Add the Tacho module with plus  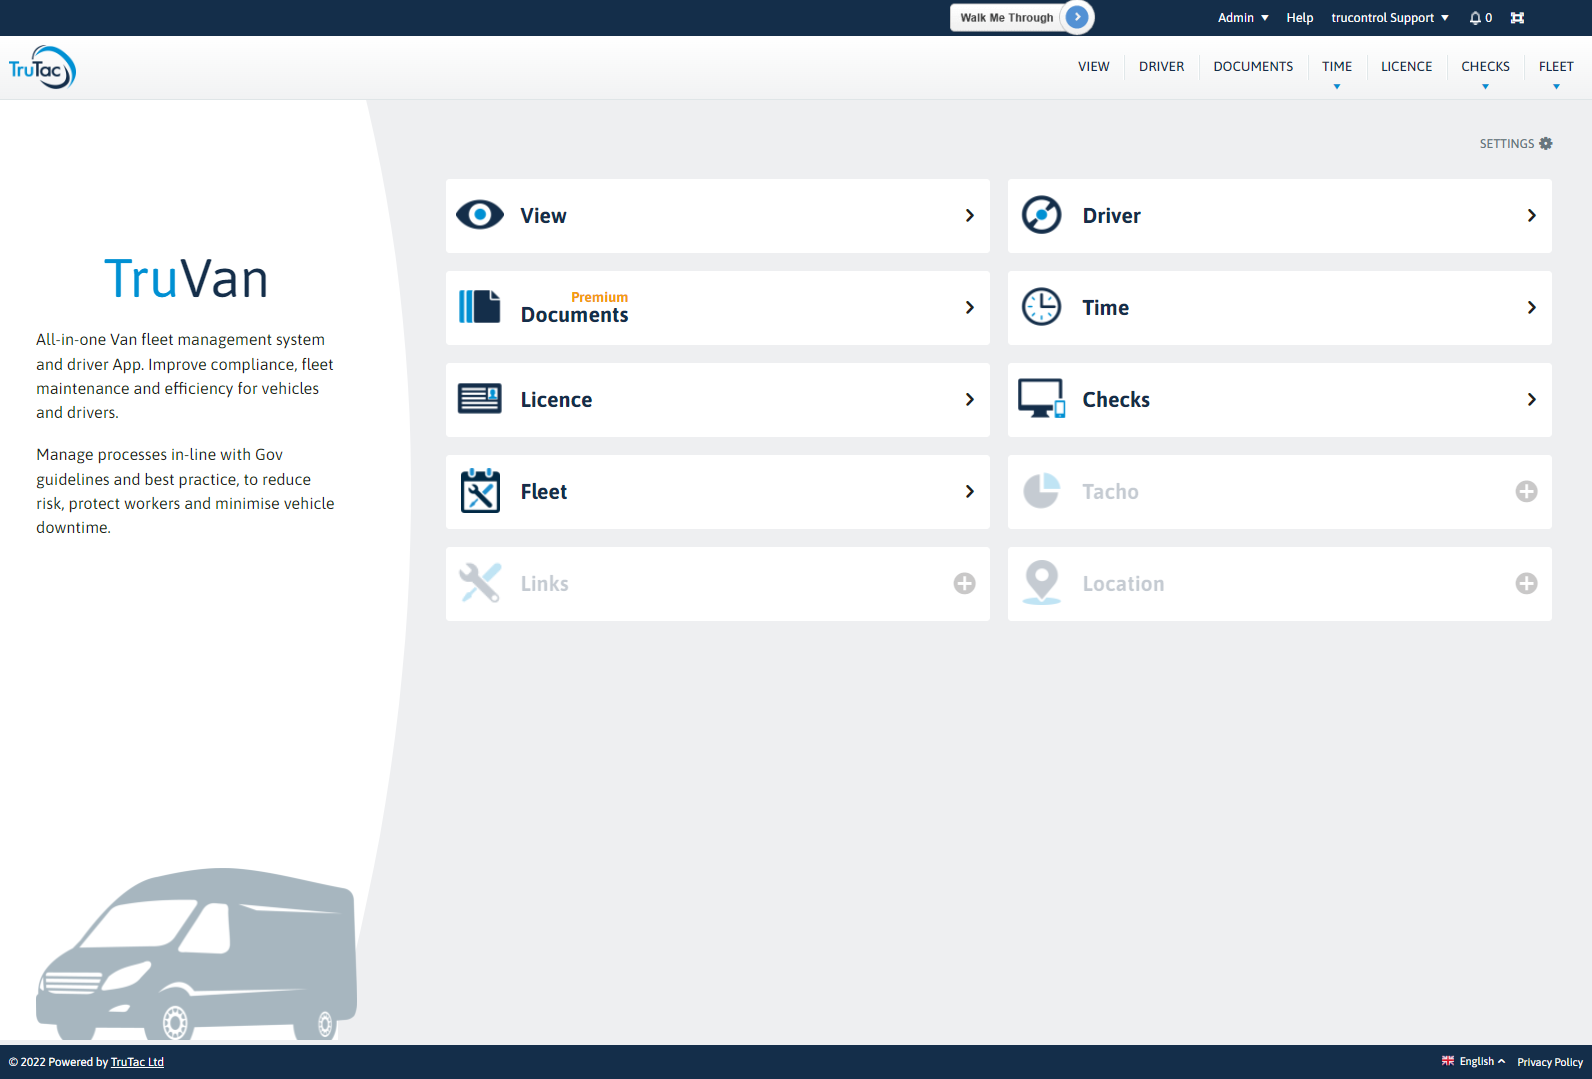pos(1526,491)
